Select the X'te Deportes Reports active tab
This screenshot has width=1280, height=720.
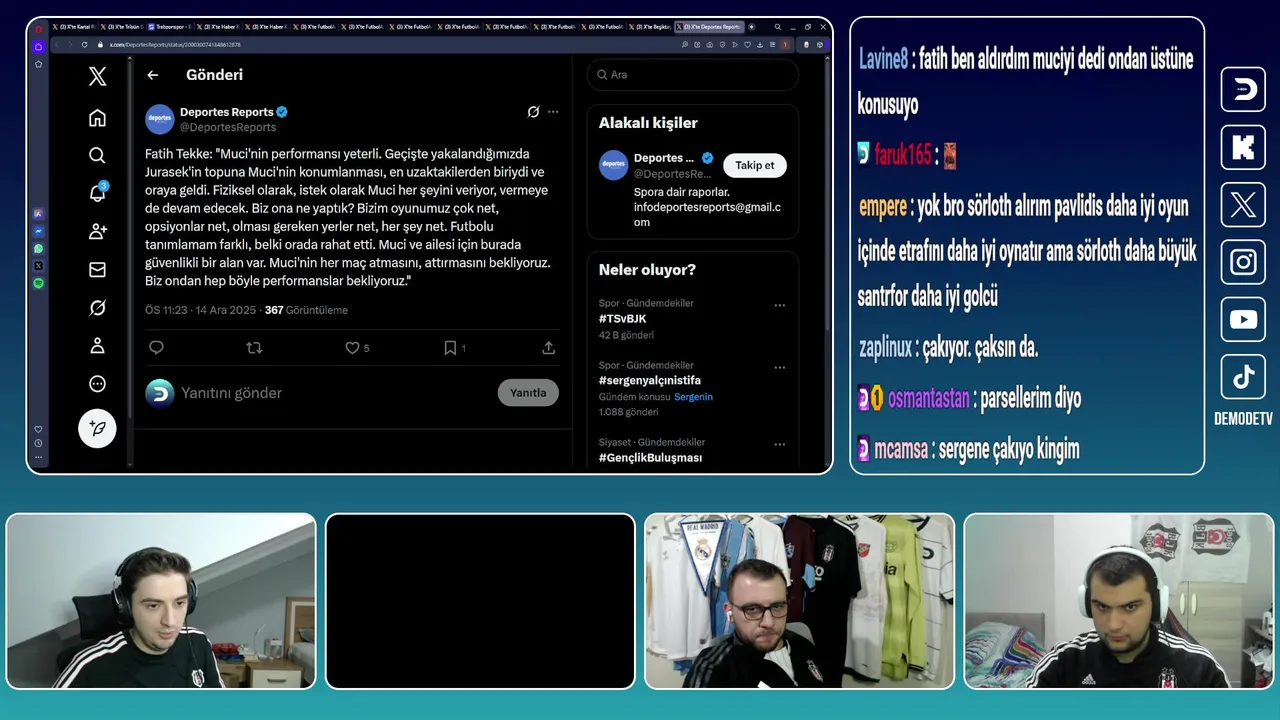click(x=708, y=27)
